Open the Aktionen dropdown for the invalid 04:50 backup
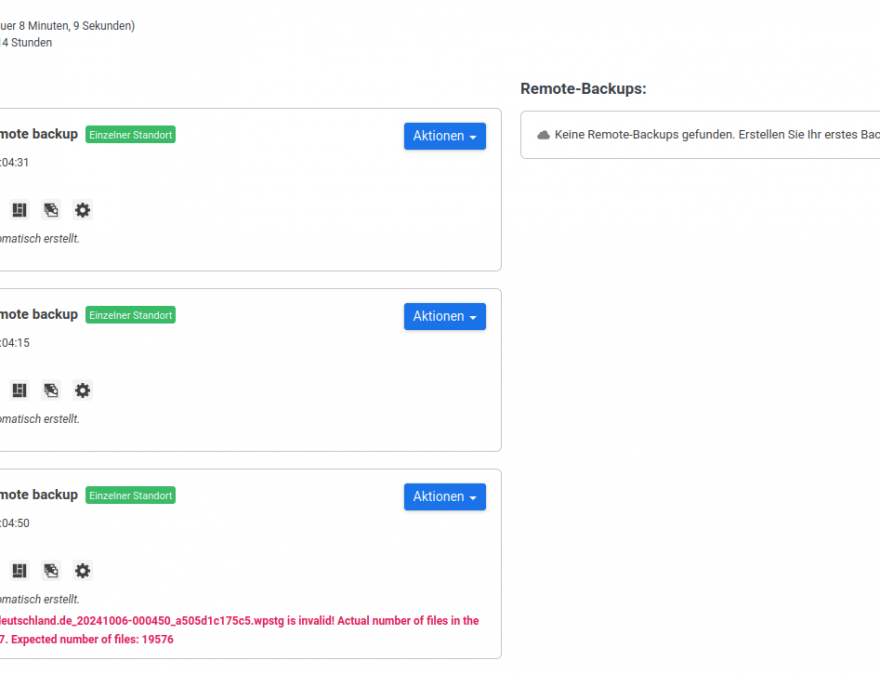This screenshot has height=674, width=880. tap(444, 497)
